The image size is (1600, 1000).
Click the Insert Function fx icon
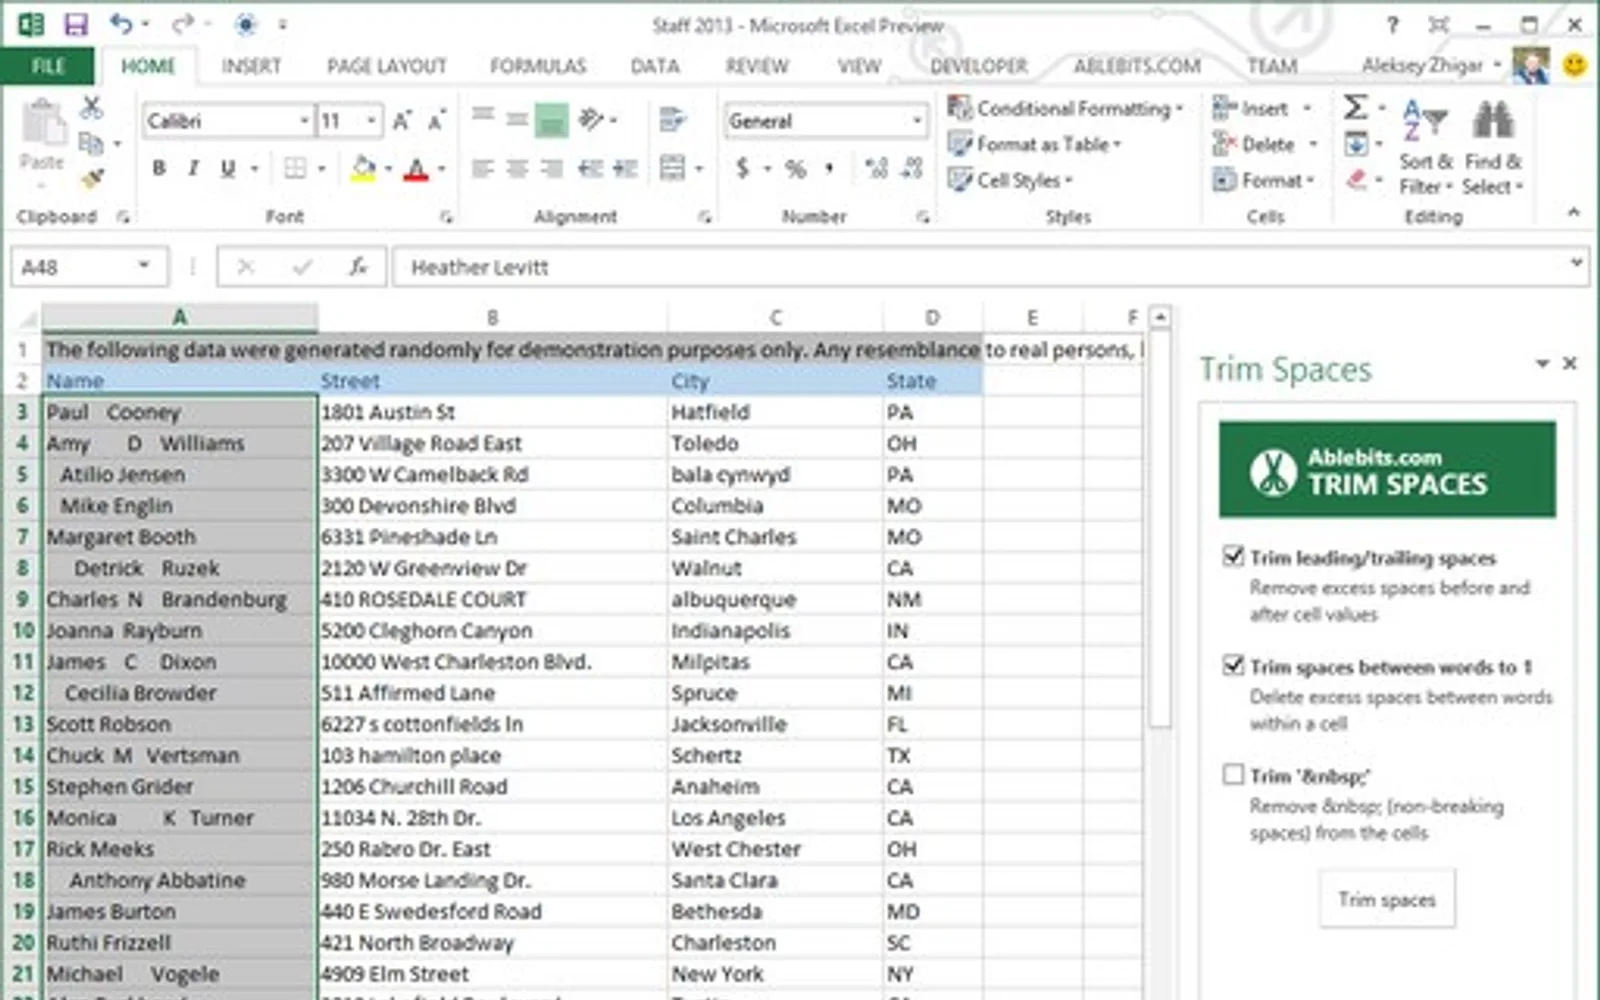click(x=358, y=267)
